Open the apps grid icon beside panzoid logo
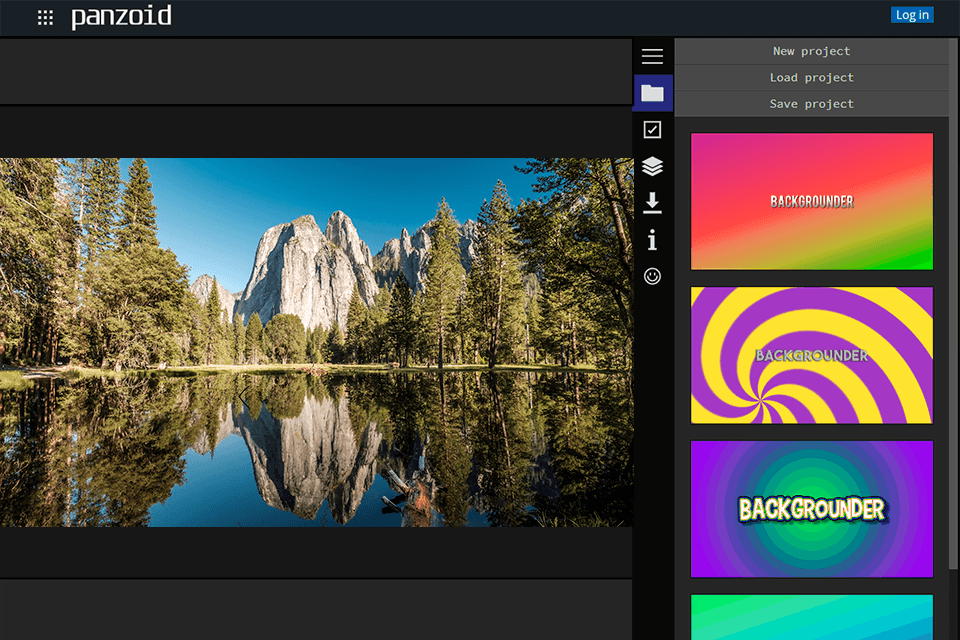Image resolution: width=960 pixels, height=640 pixels. point(45,17)
